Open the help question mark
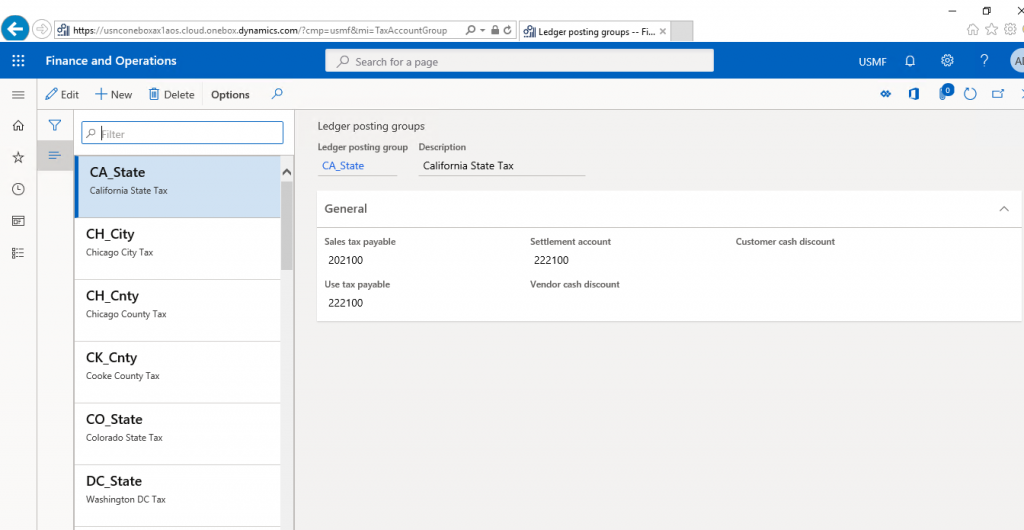Image resolution: width=1024 pixels, height=530 pixels. click(x=984, y=61)
